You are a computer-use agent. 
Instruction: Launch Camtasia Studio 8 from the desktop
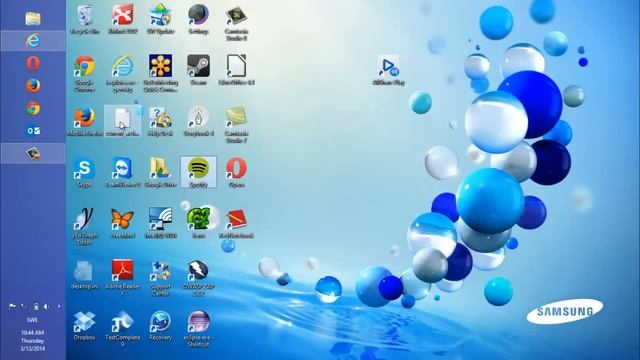pos(236,22)
